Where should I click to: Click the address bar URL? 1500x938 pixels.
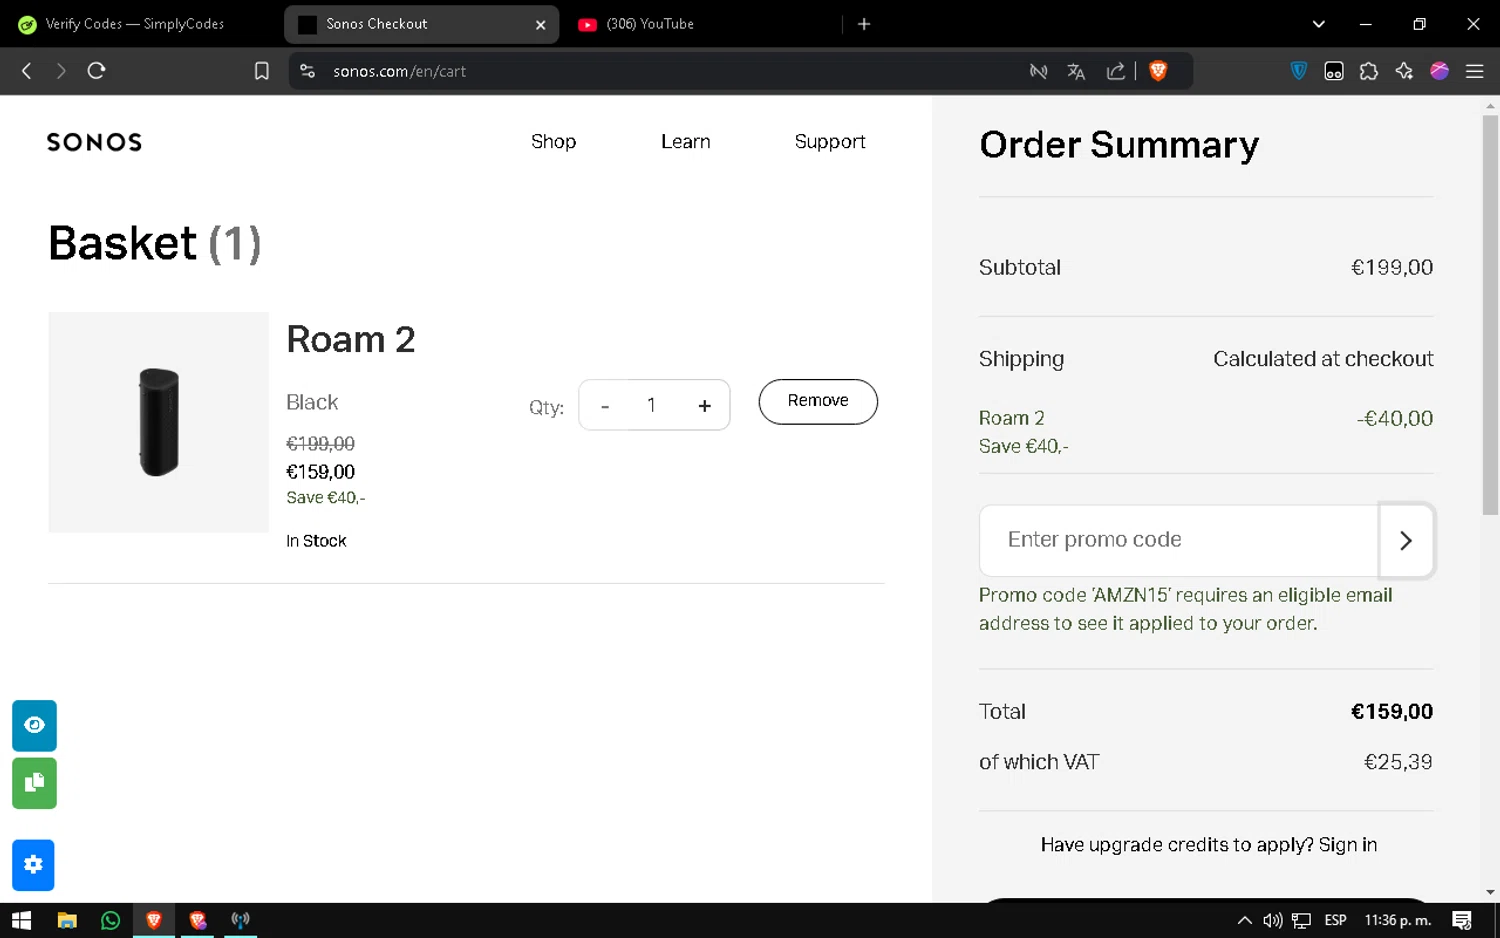[x=400, y=71]
